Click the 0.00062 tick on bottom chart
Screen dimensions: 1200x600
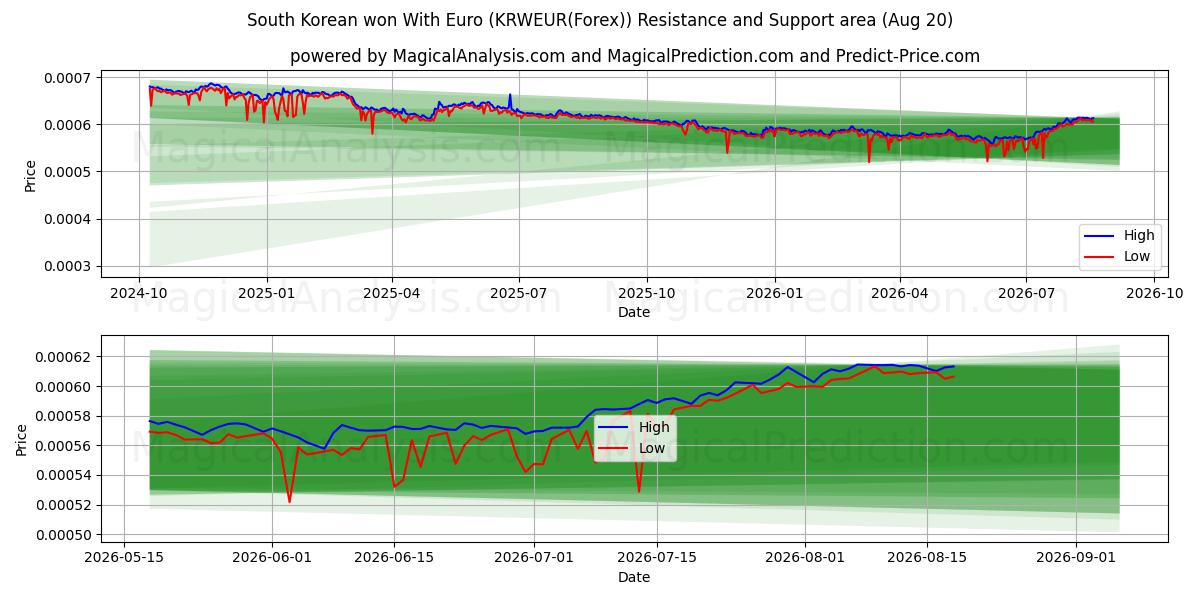[64, 357]
